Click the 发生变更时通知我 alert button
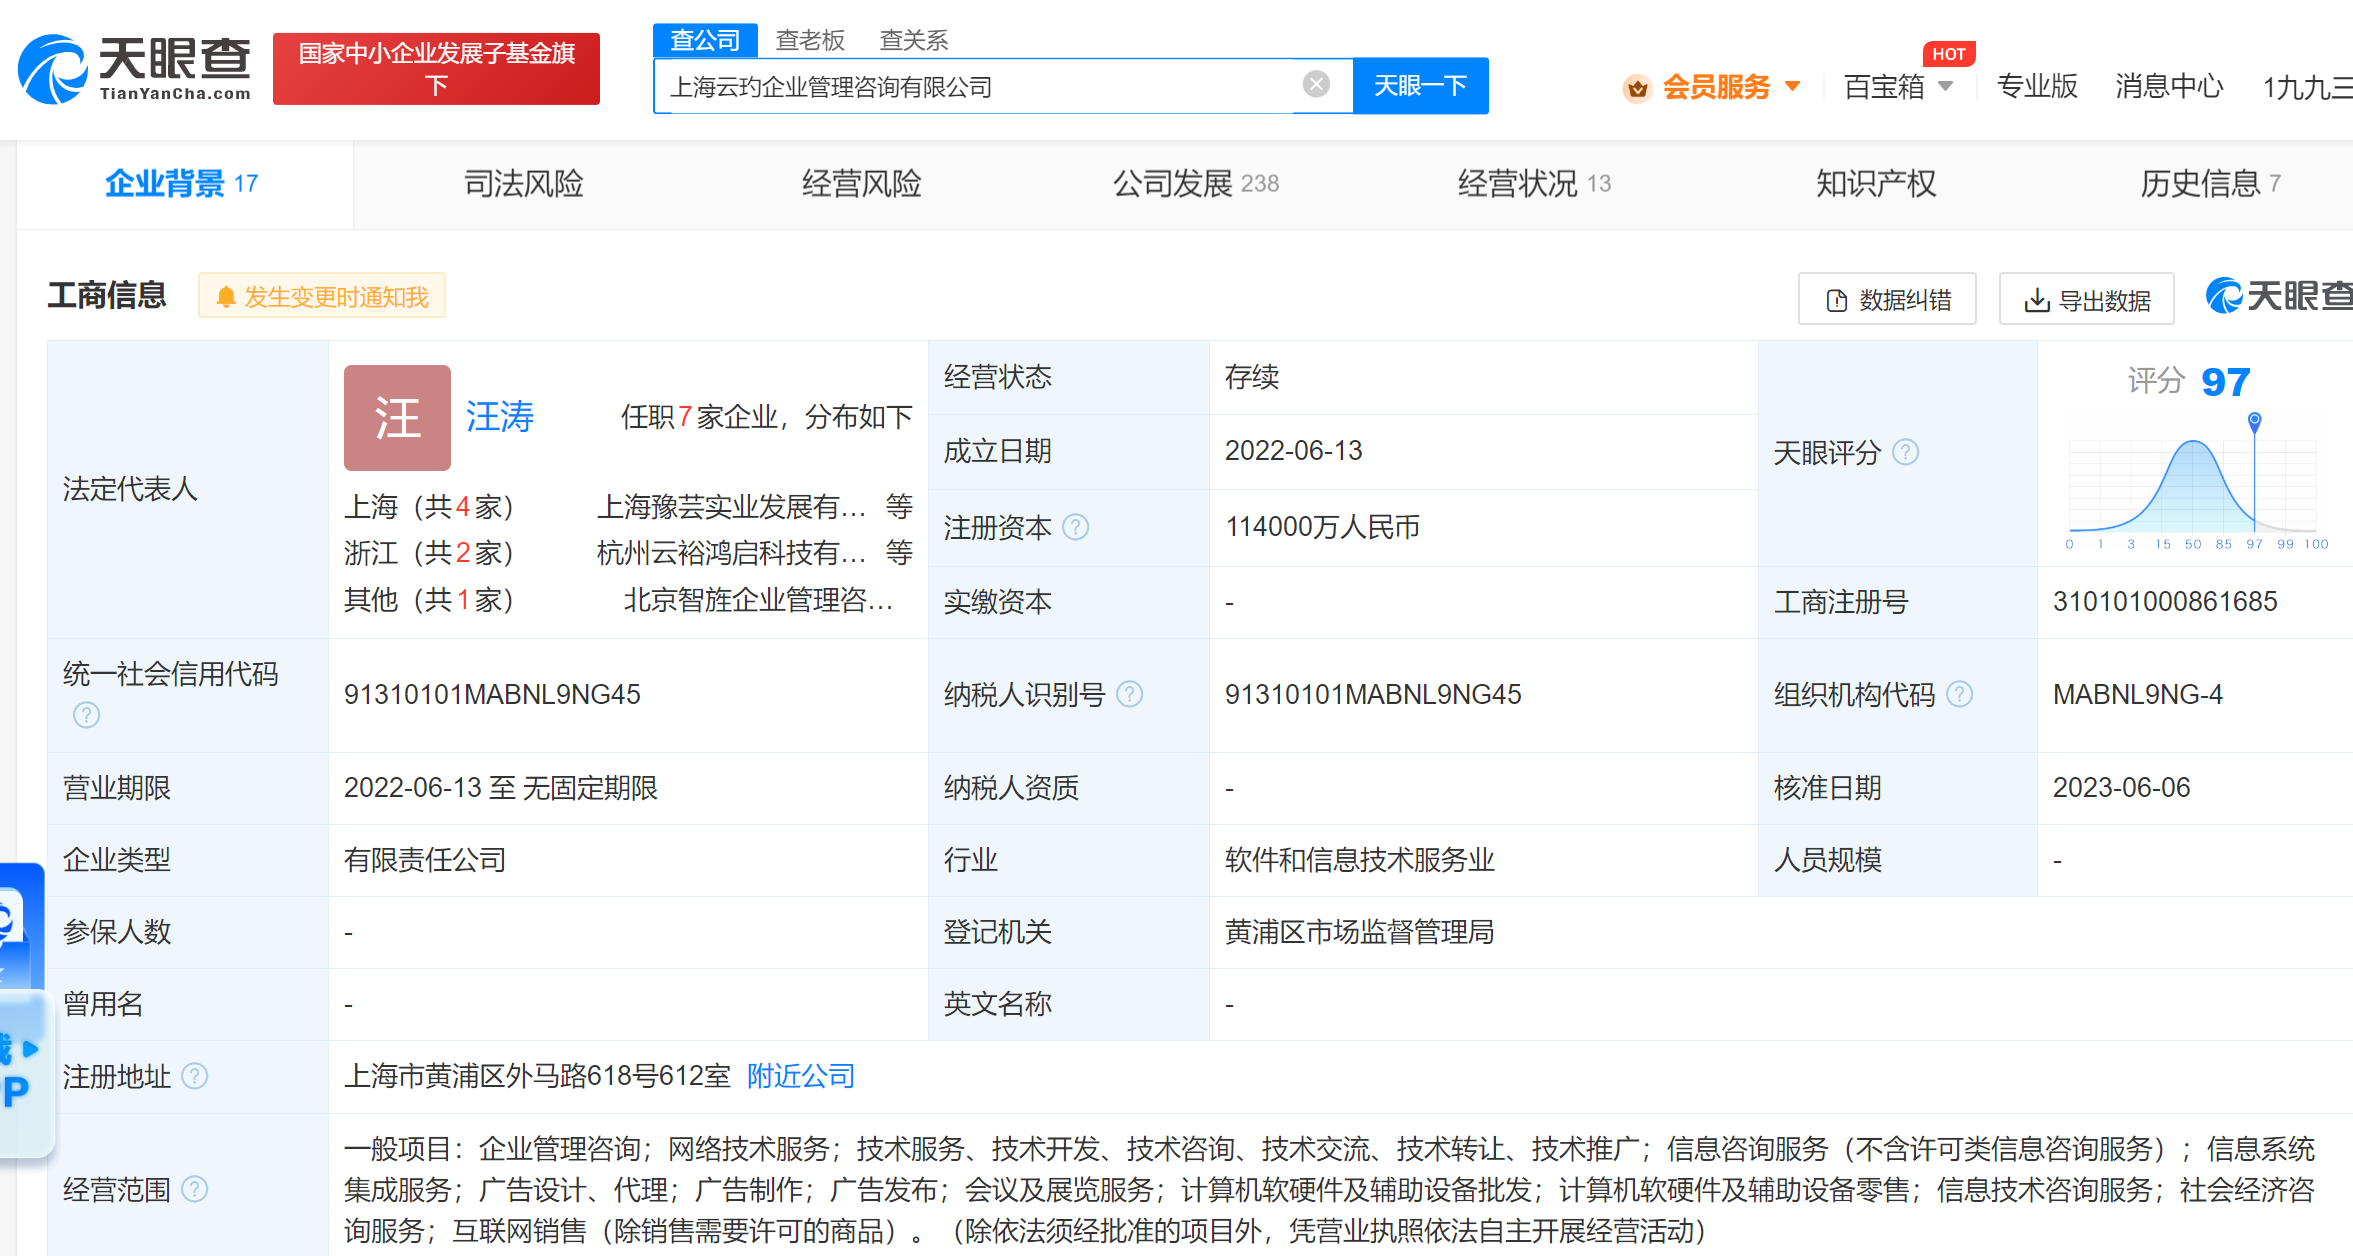The height and width of the screenshot is (1256, 2353). [x=322, y=297]
